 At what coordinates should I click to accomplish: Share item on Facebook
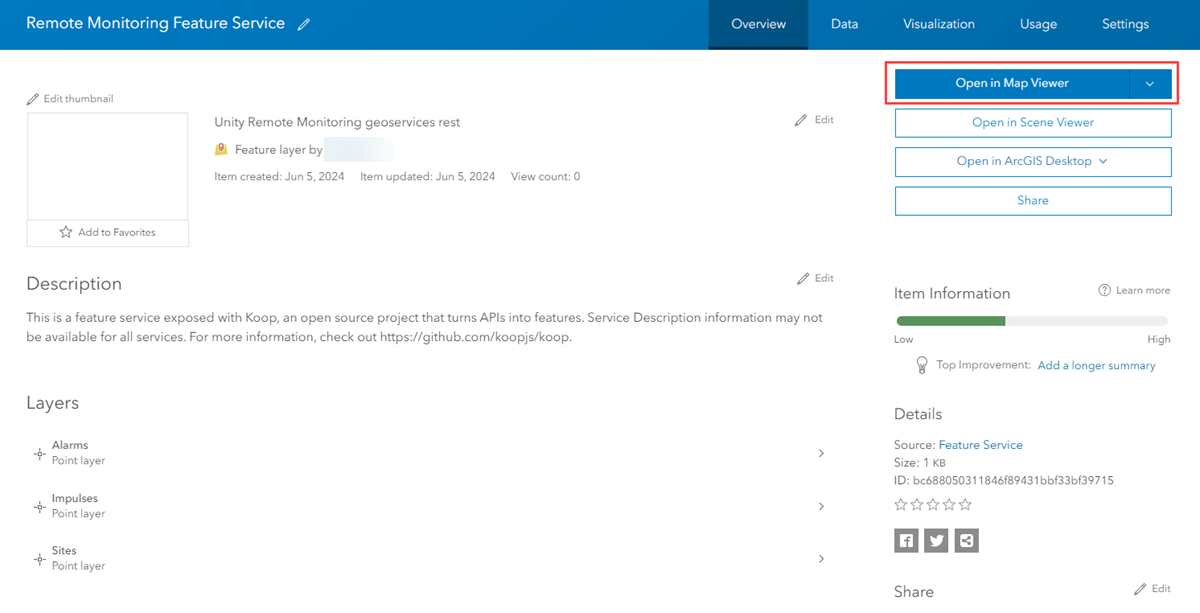tap(906, 541)
